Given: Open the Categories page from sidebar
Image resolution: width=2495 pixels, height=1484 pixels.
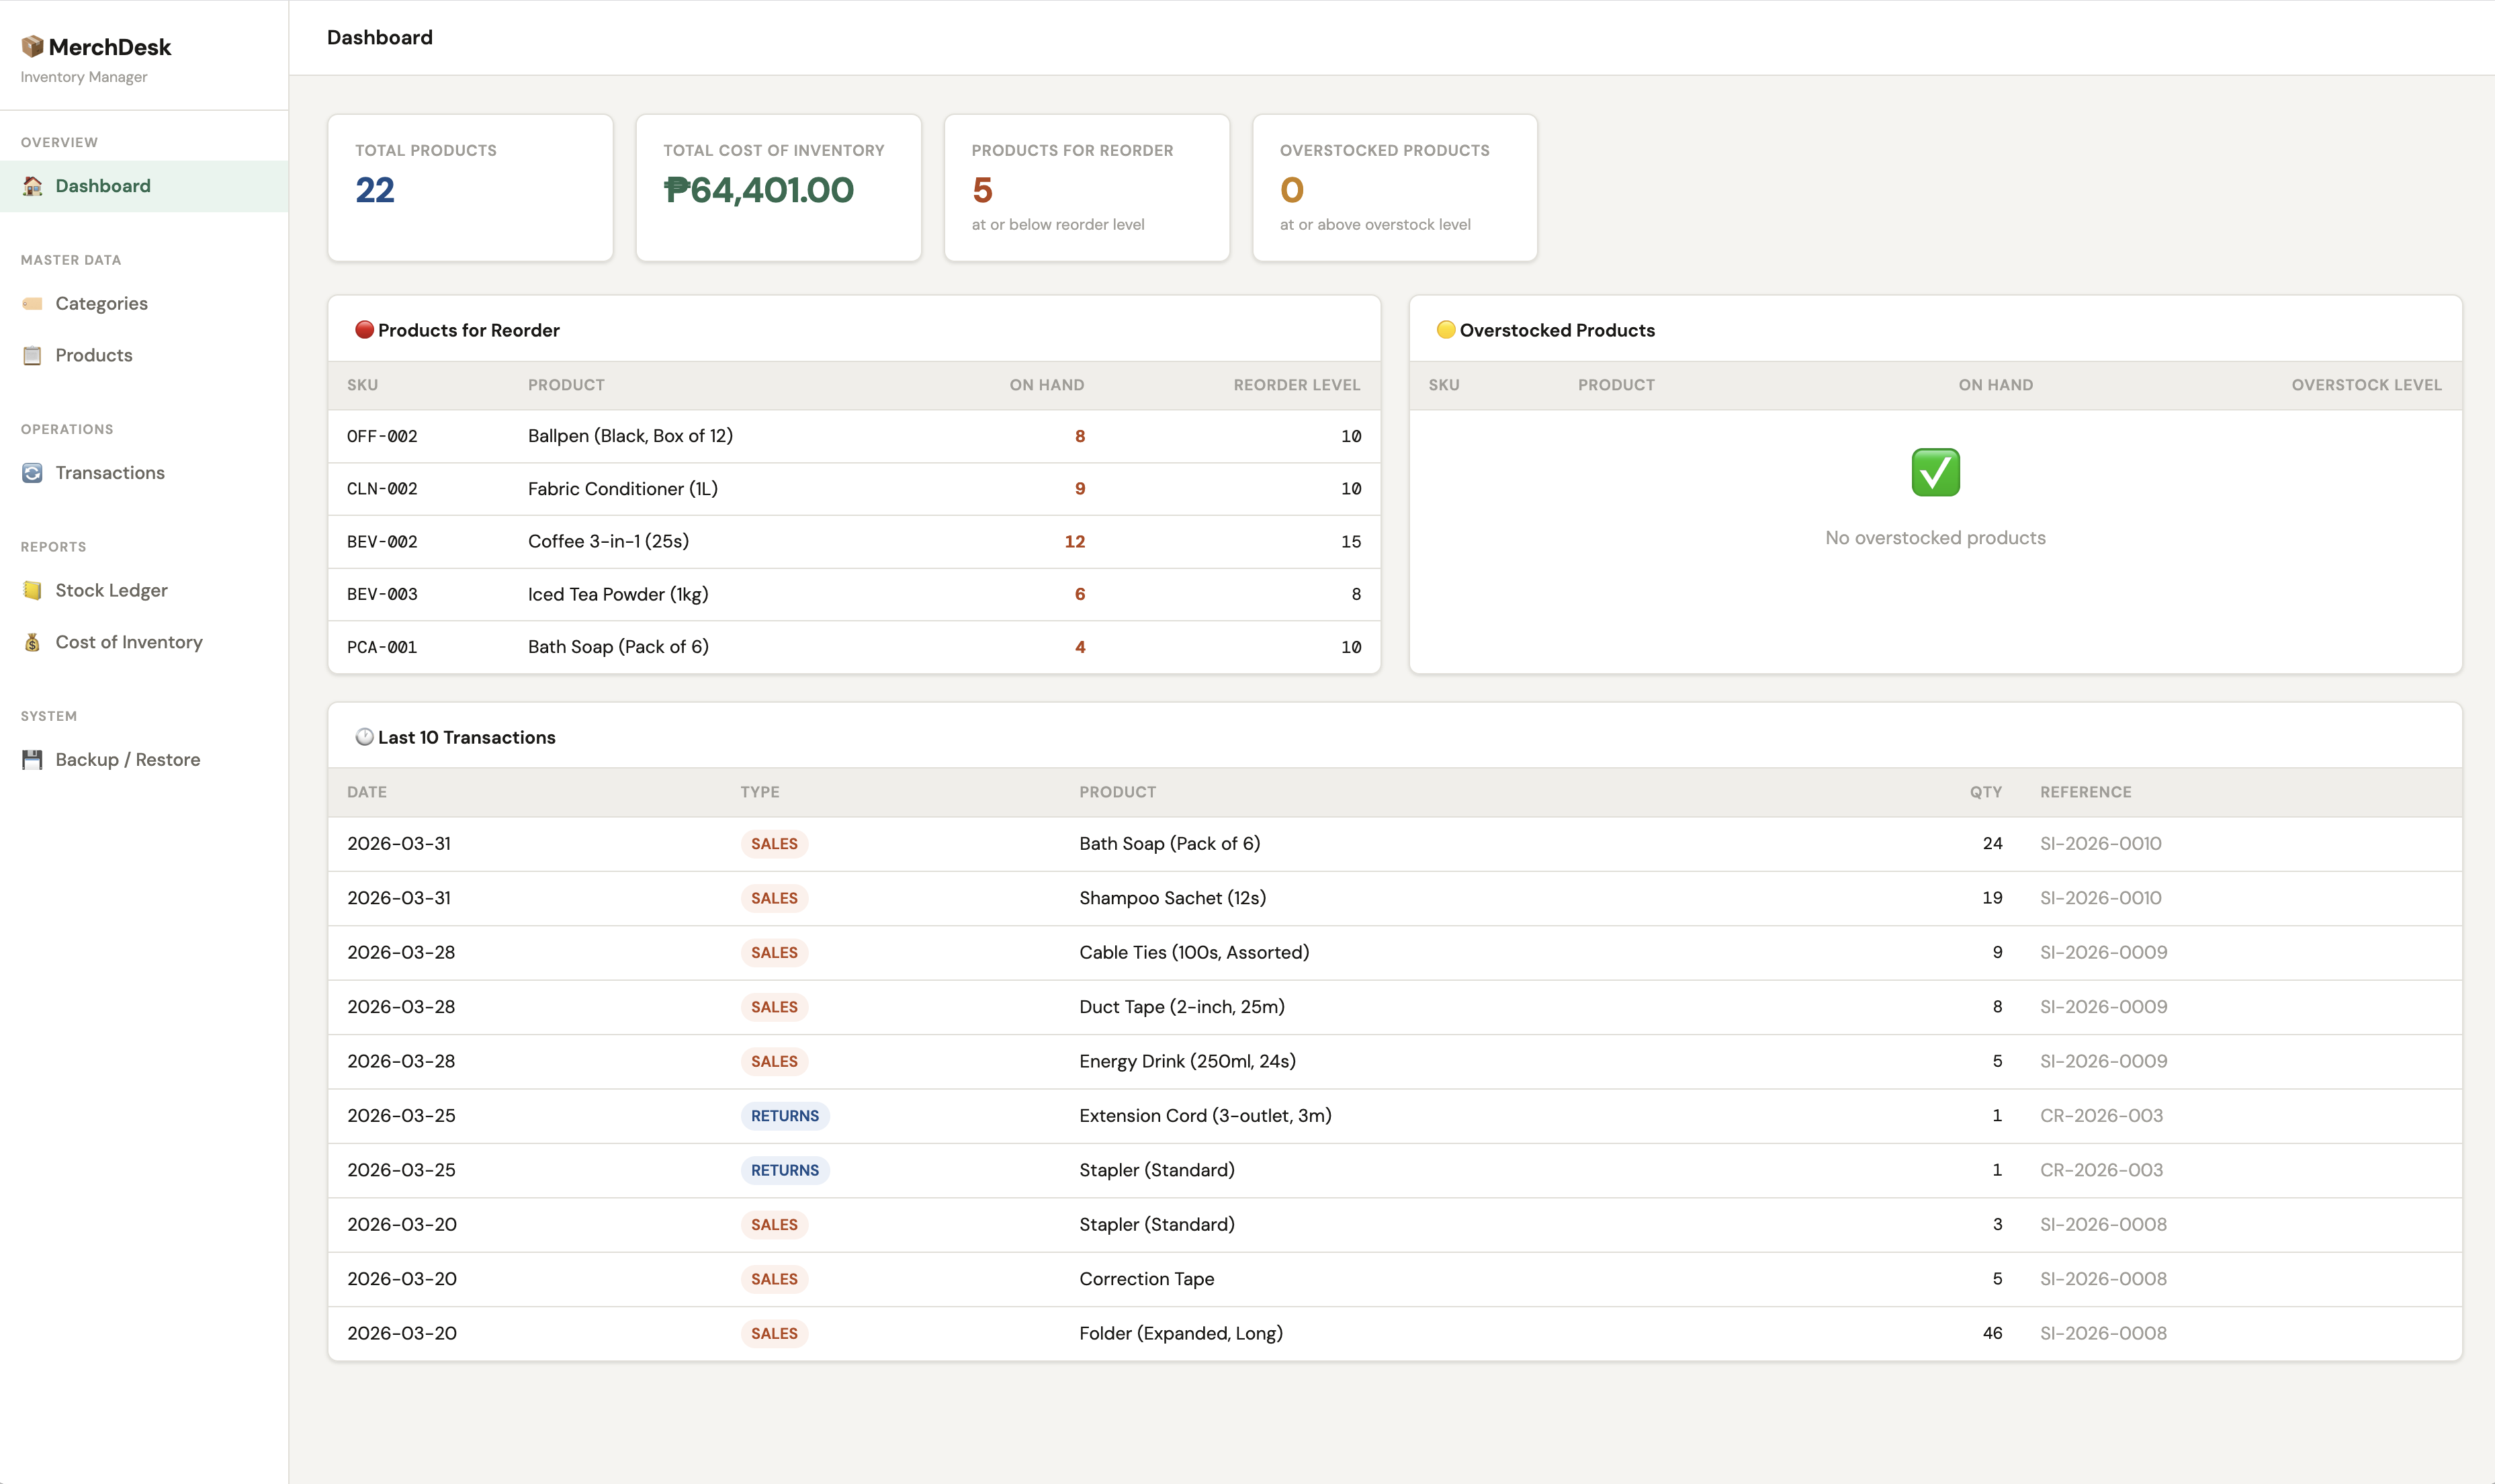Looking at the screenshot, I should click(x=101, y=303).
